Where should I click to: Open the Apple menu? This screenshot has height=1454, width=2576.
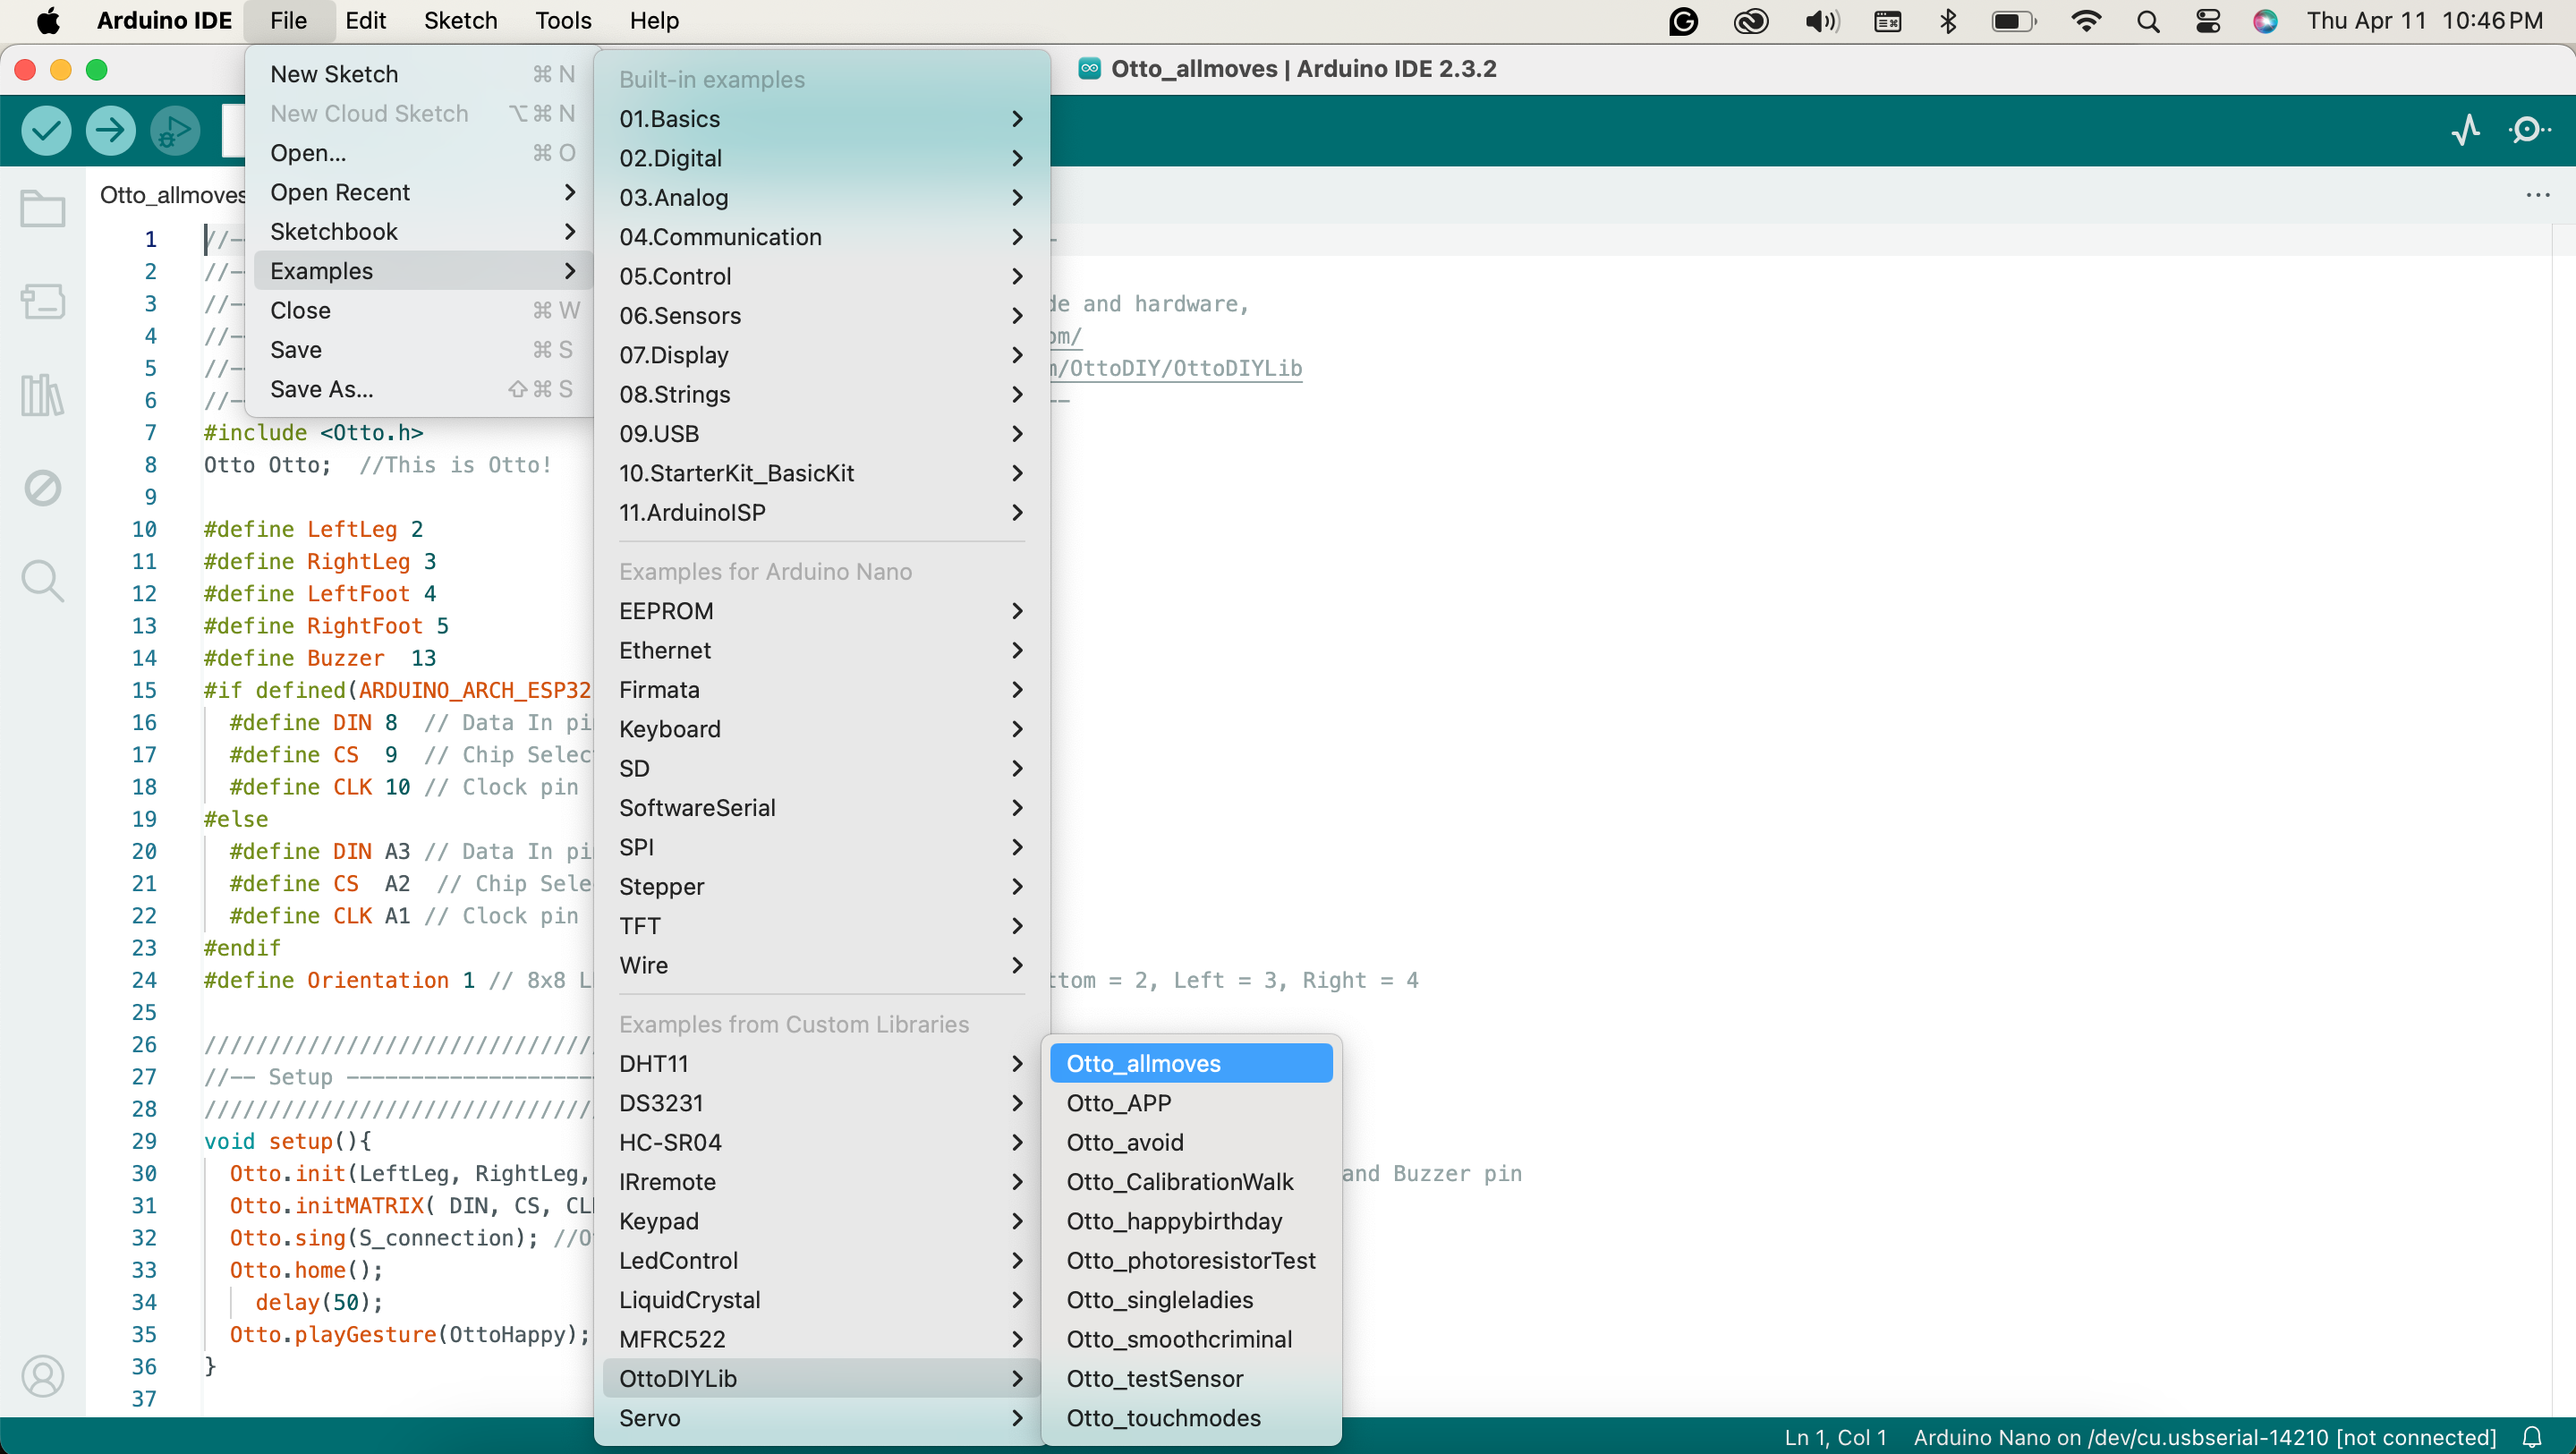click(47, 21)
